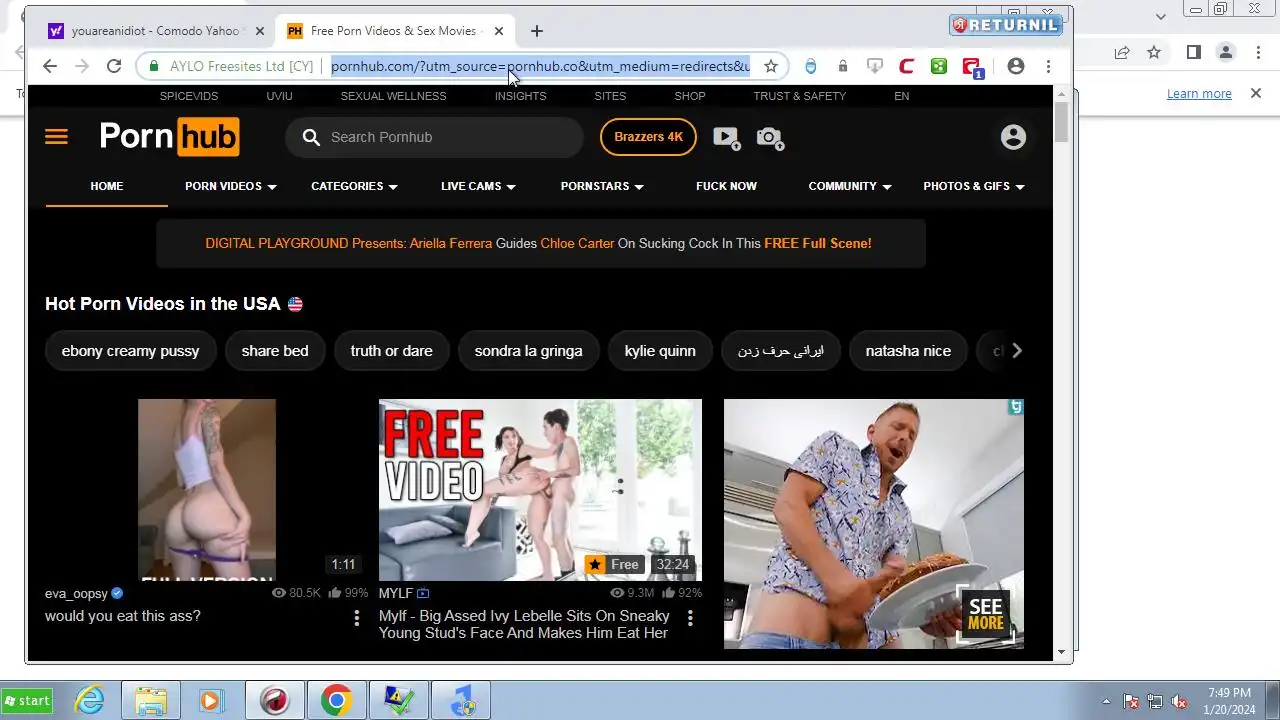The height and width of the screenshot is (720, 1280).
Task: Open the INSIGHTS top menu item
Action: pos(520,96)
